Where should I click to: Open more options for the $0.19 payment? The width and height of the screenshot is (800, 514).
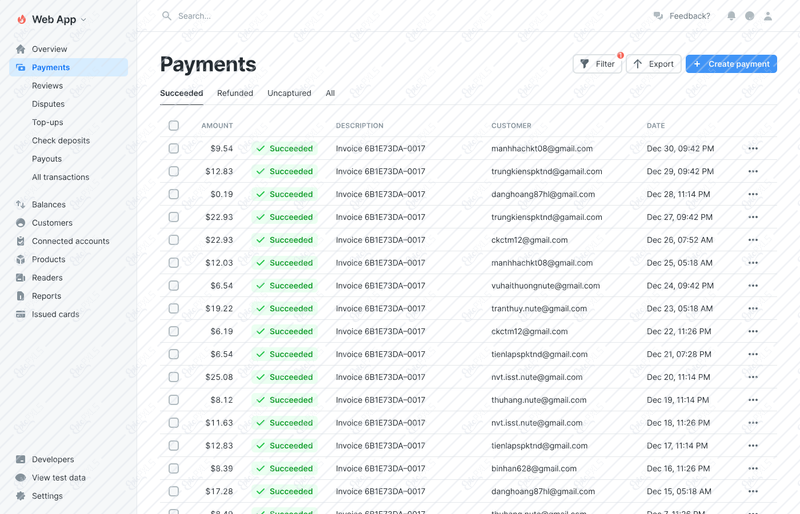point(753,194)
